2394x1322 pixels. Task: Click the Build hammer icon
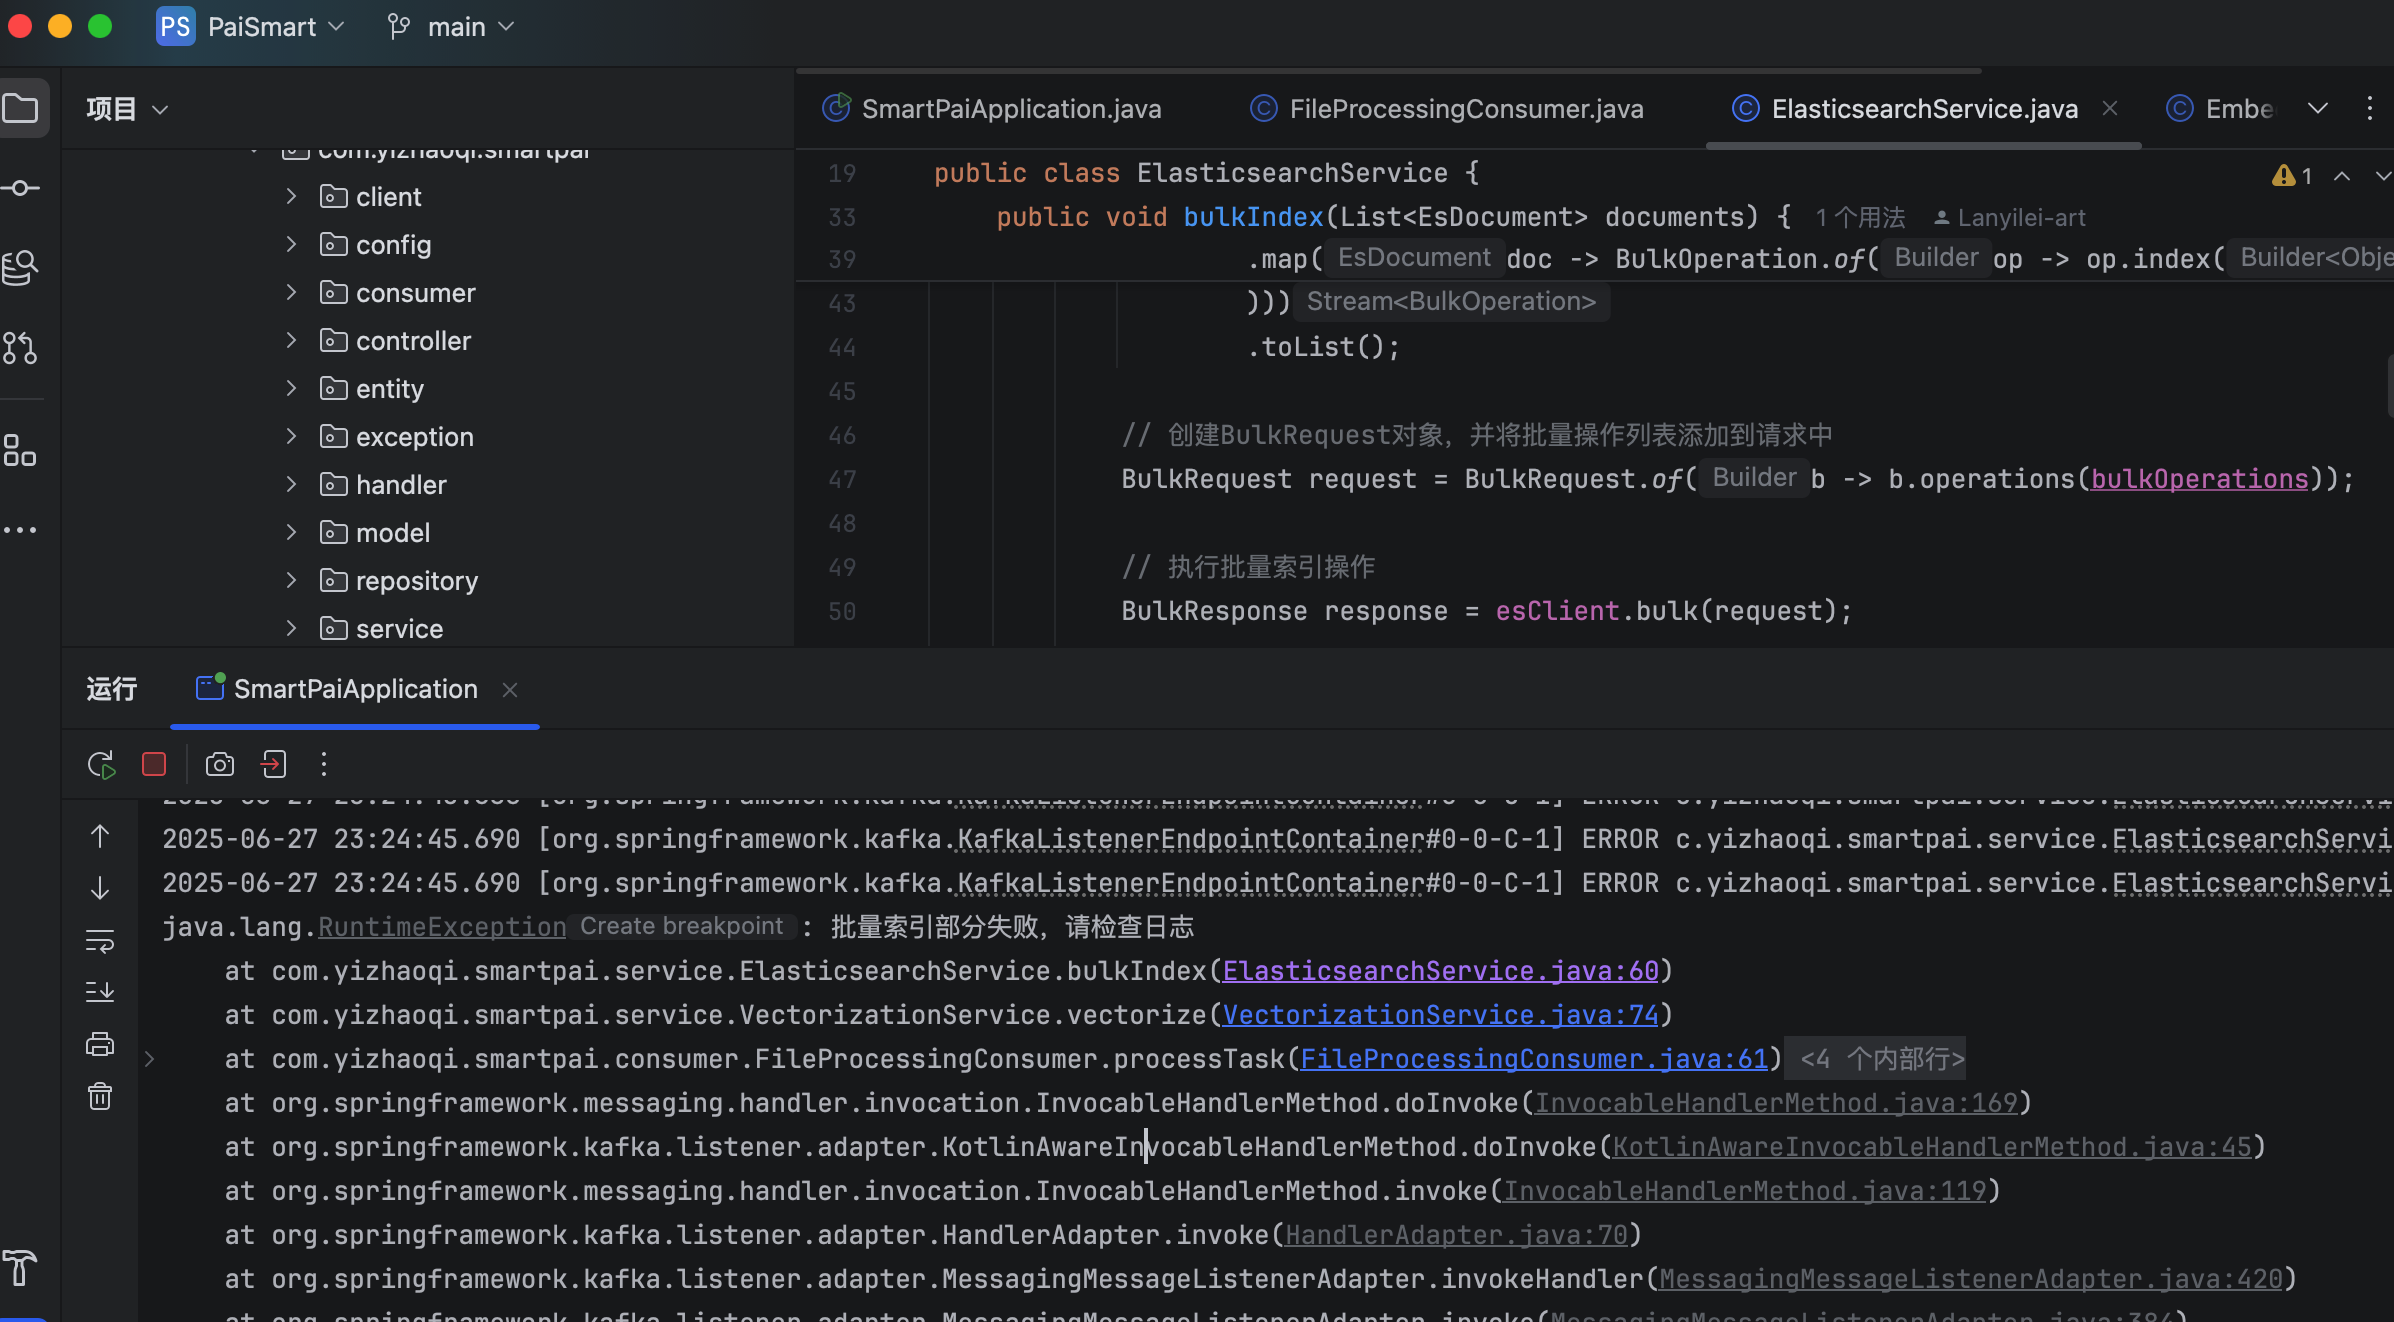point(21,1267)
